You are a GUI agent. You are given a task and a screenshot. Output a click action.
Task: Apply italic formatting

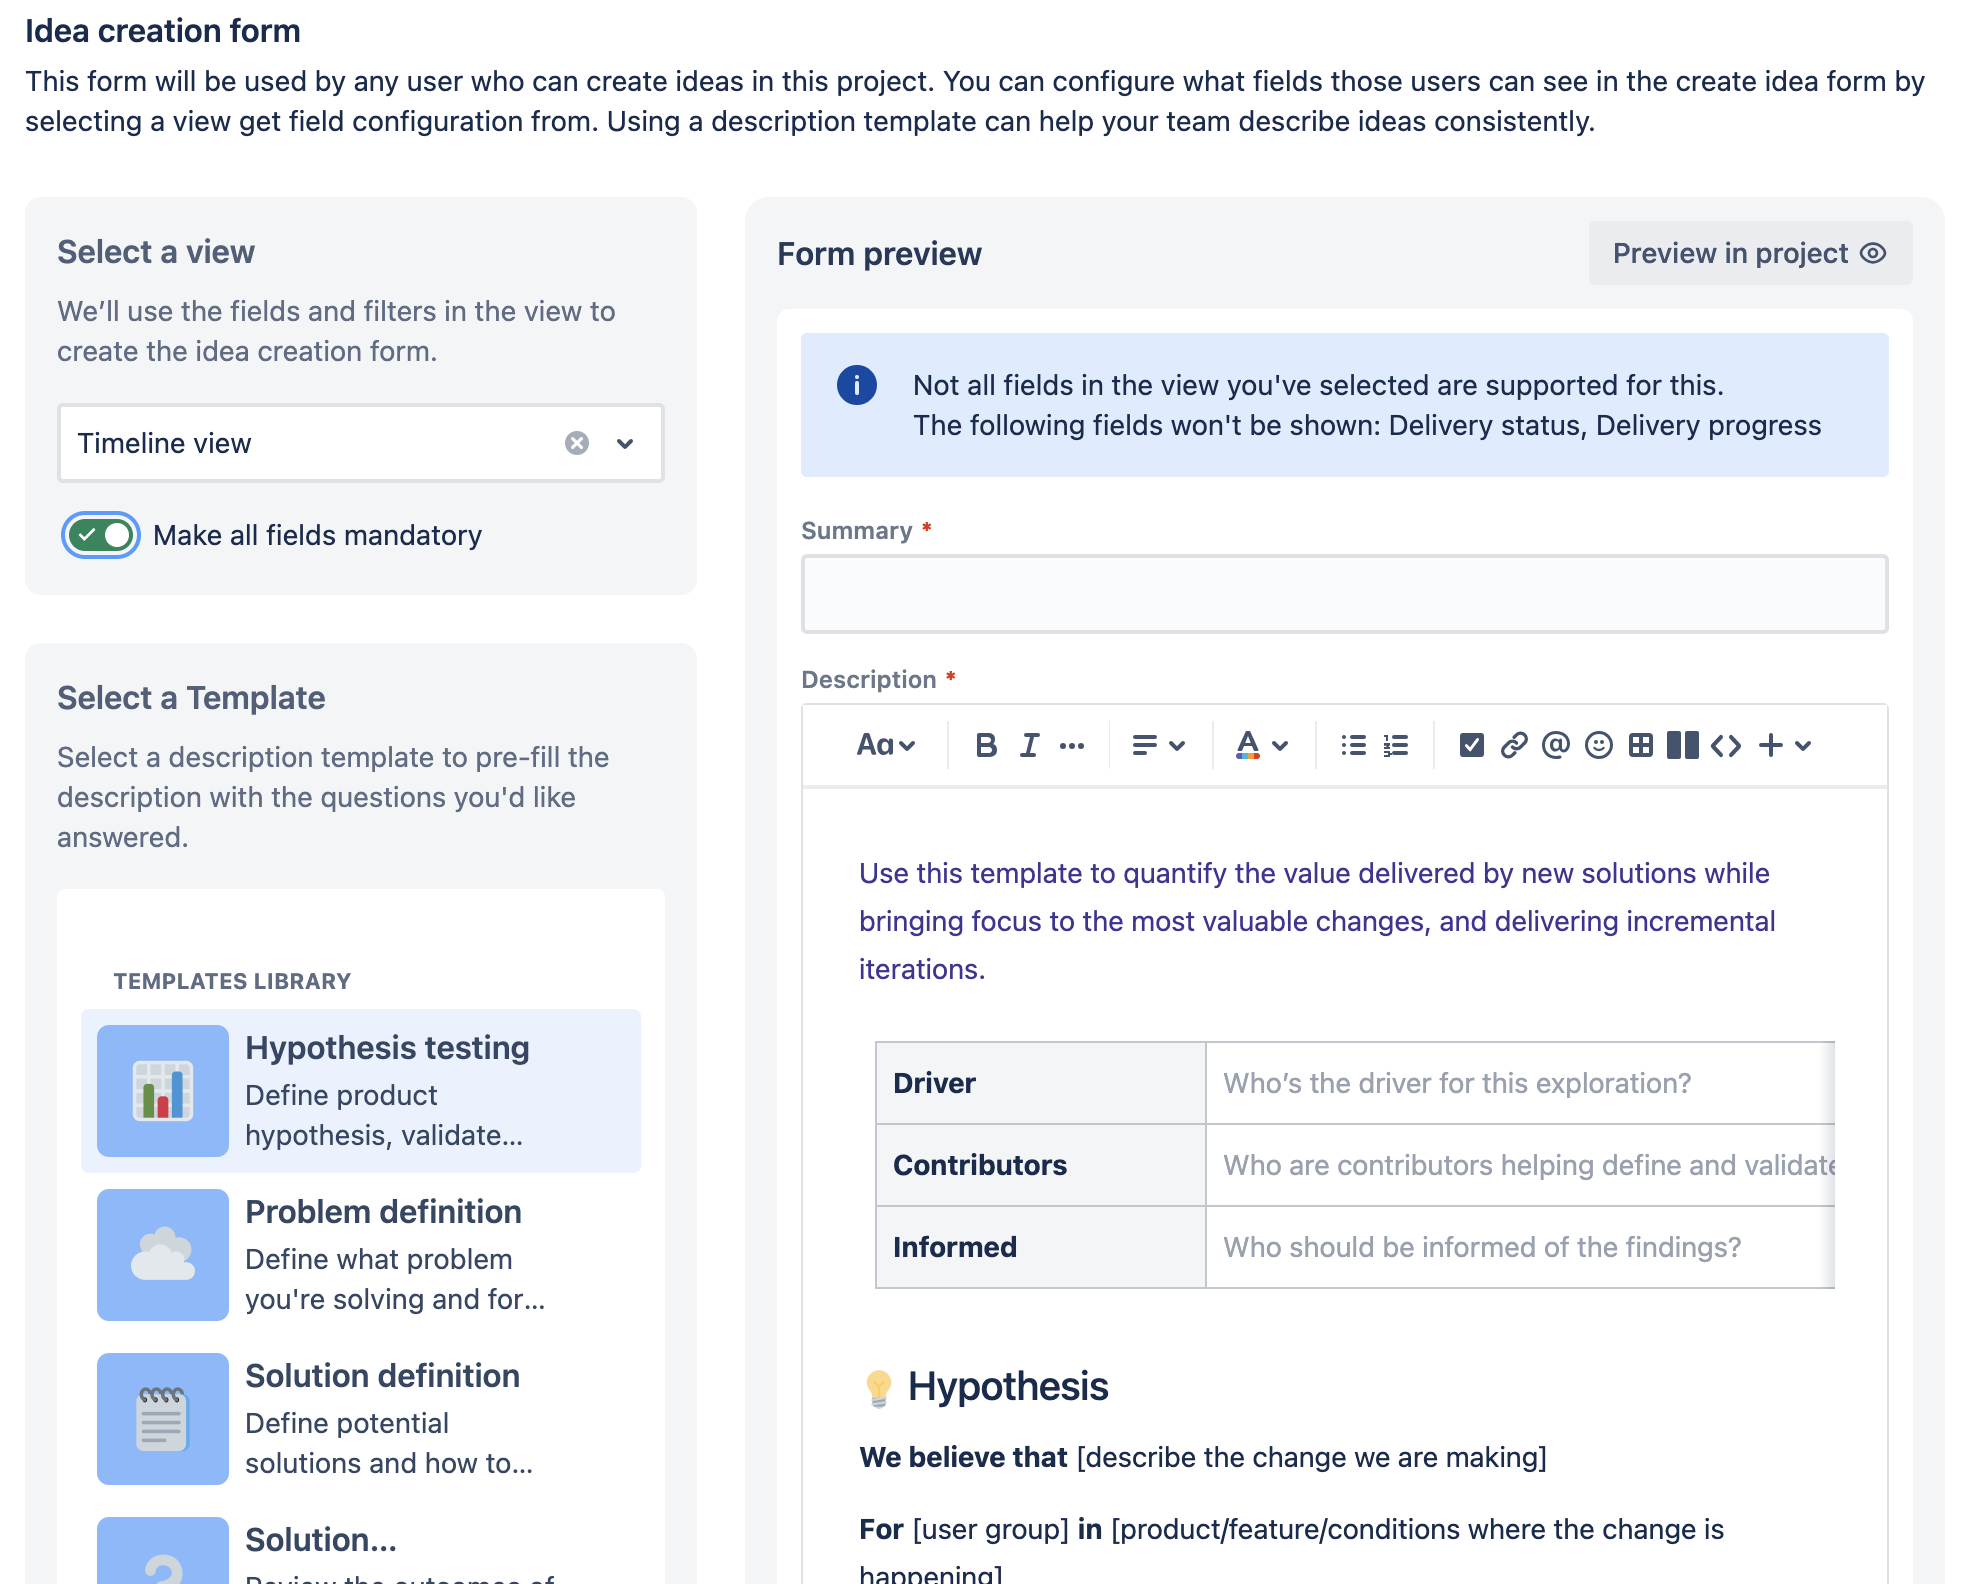pos(1029,745)
